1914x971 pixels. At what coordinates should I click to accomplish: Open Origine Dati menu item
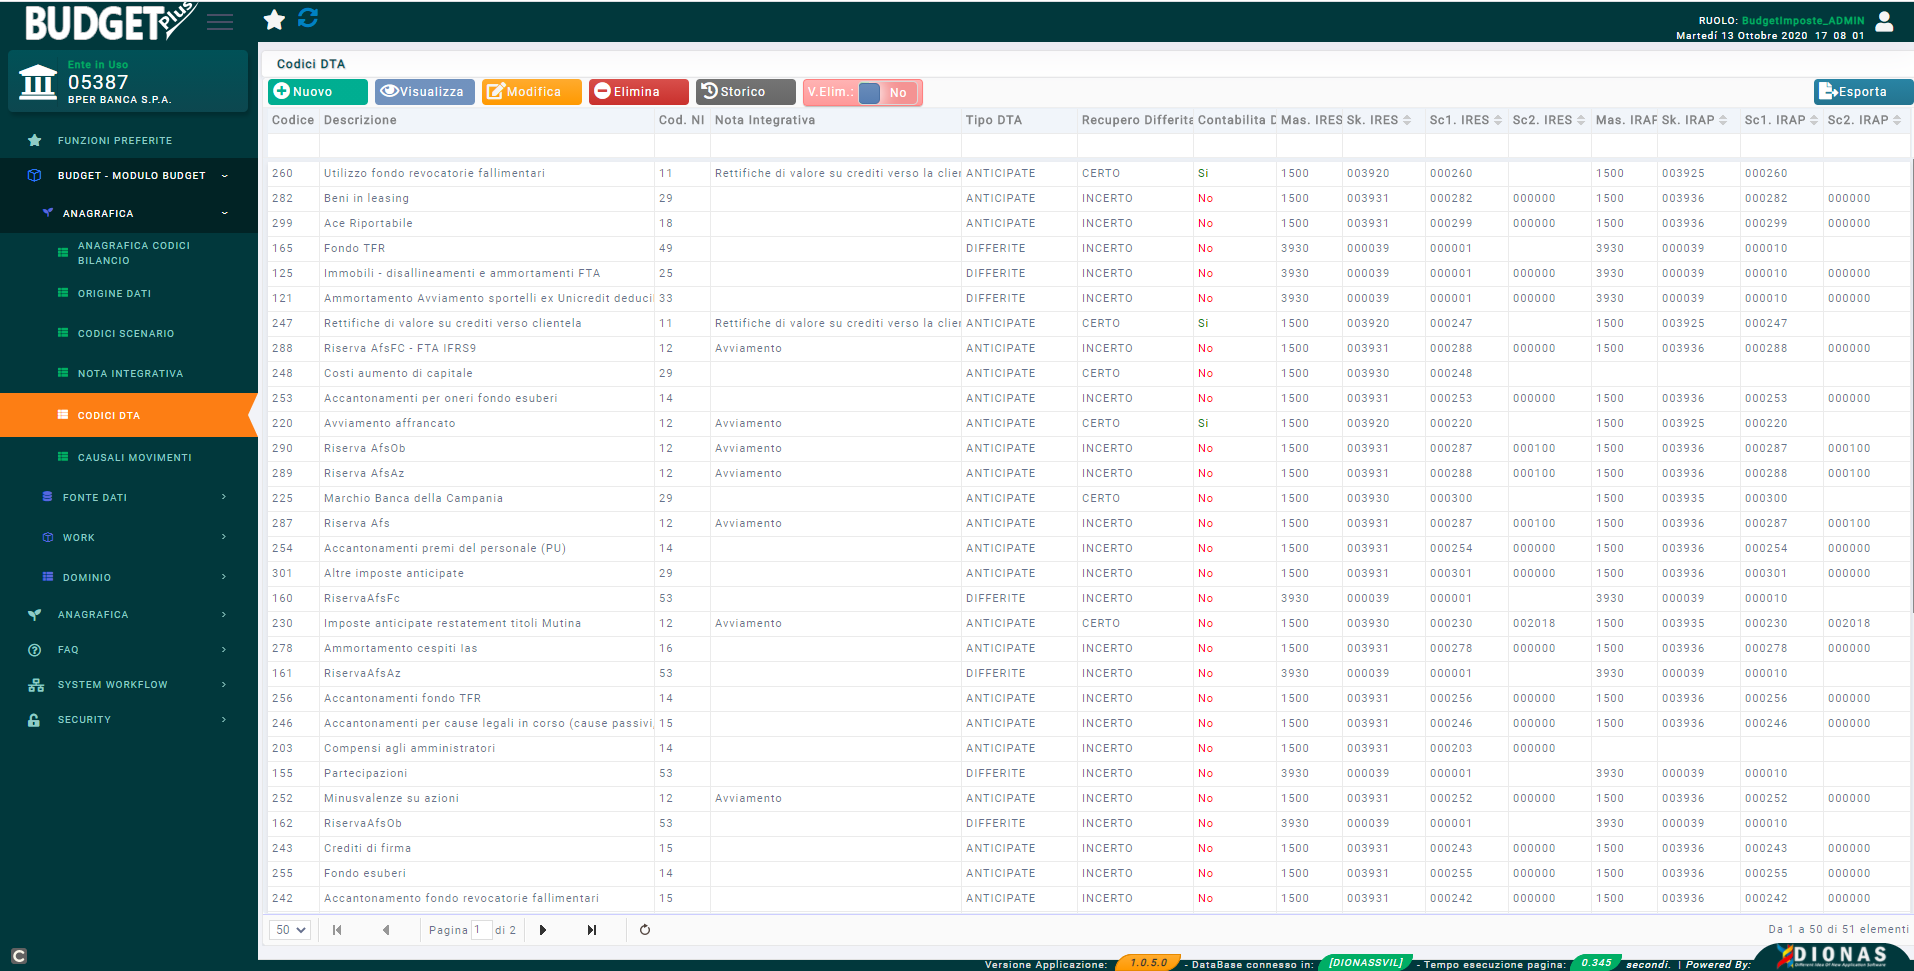pos(130,293)
